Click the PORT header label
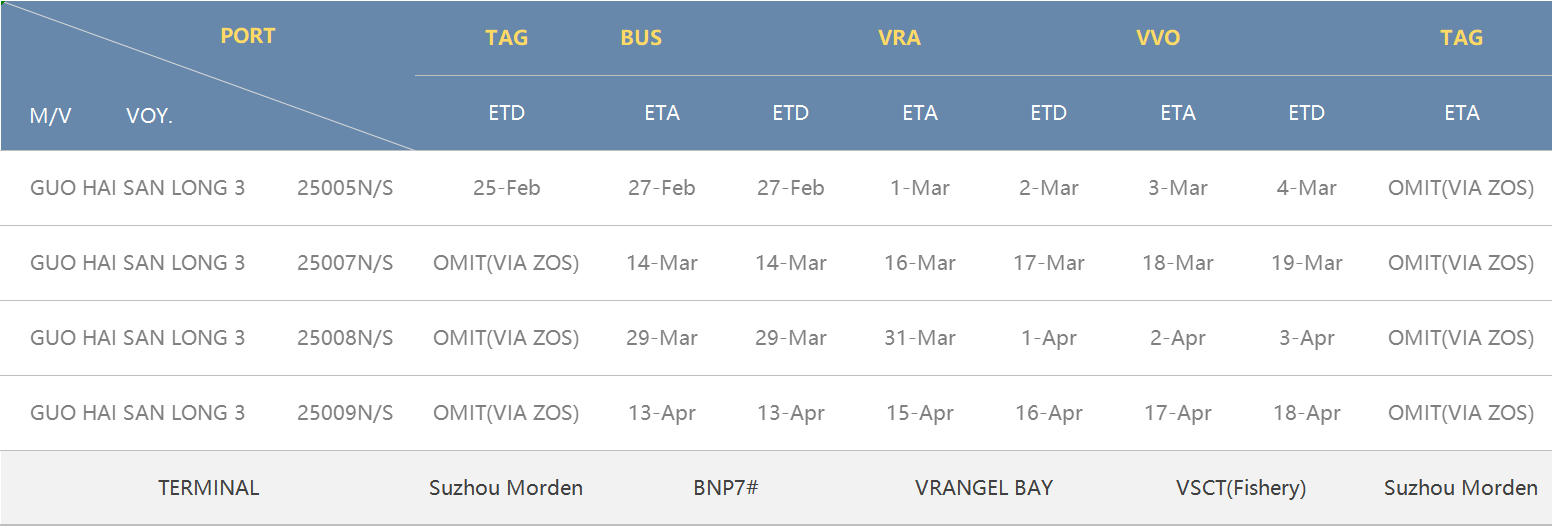The height and width of the screenshot is (526, 1552). (248, 36)
